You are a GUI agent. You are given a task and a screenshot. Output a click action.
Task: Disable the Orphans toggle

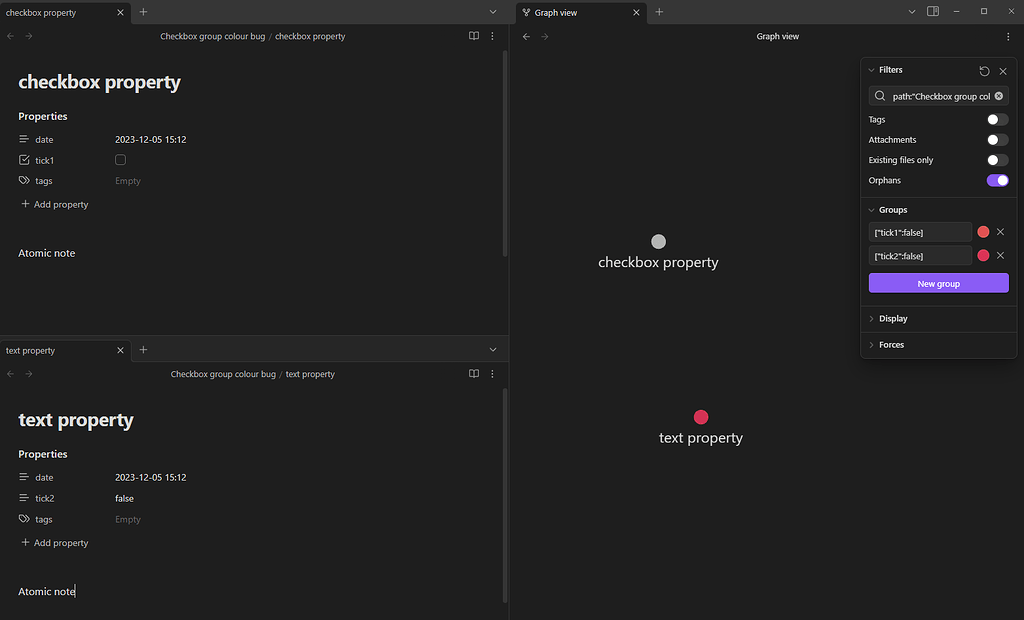pyautogui.click(x=997, y=180)
